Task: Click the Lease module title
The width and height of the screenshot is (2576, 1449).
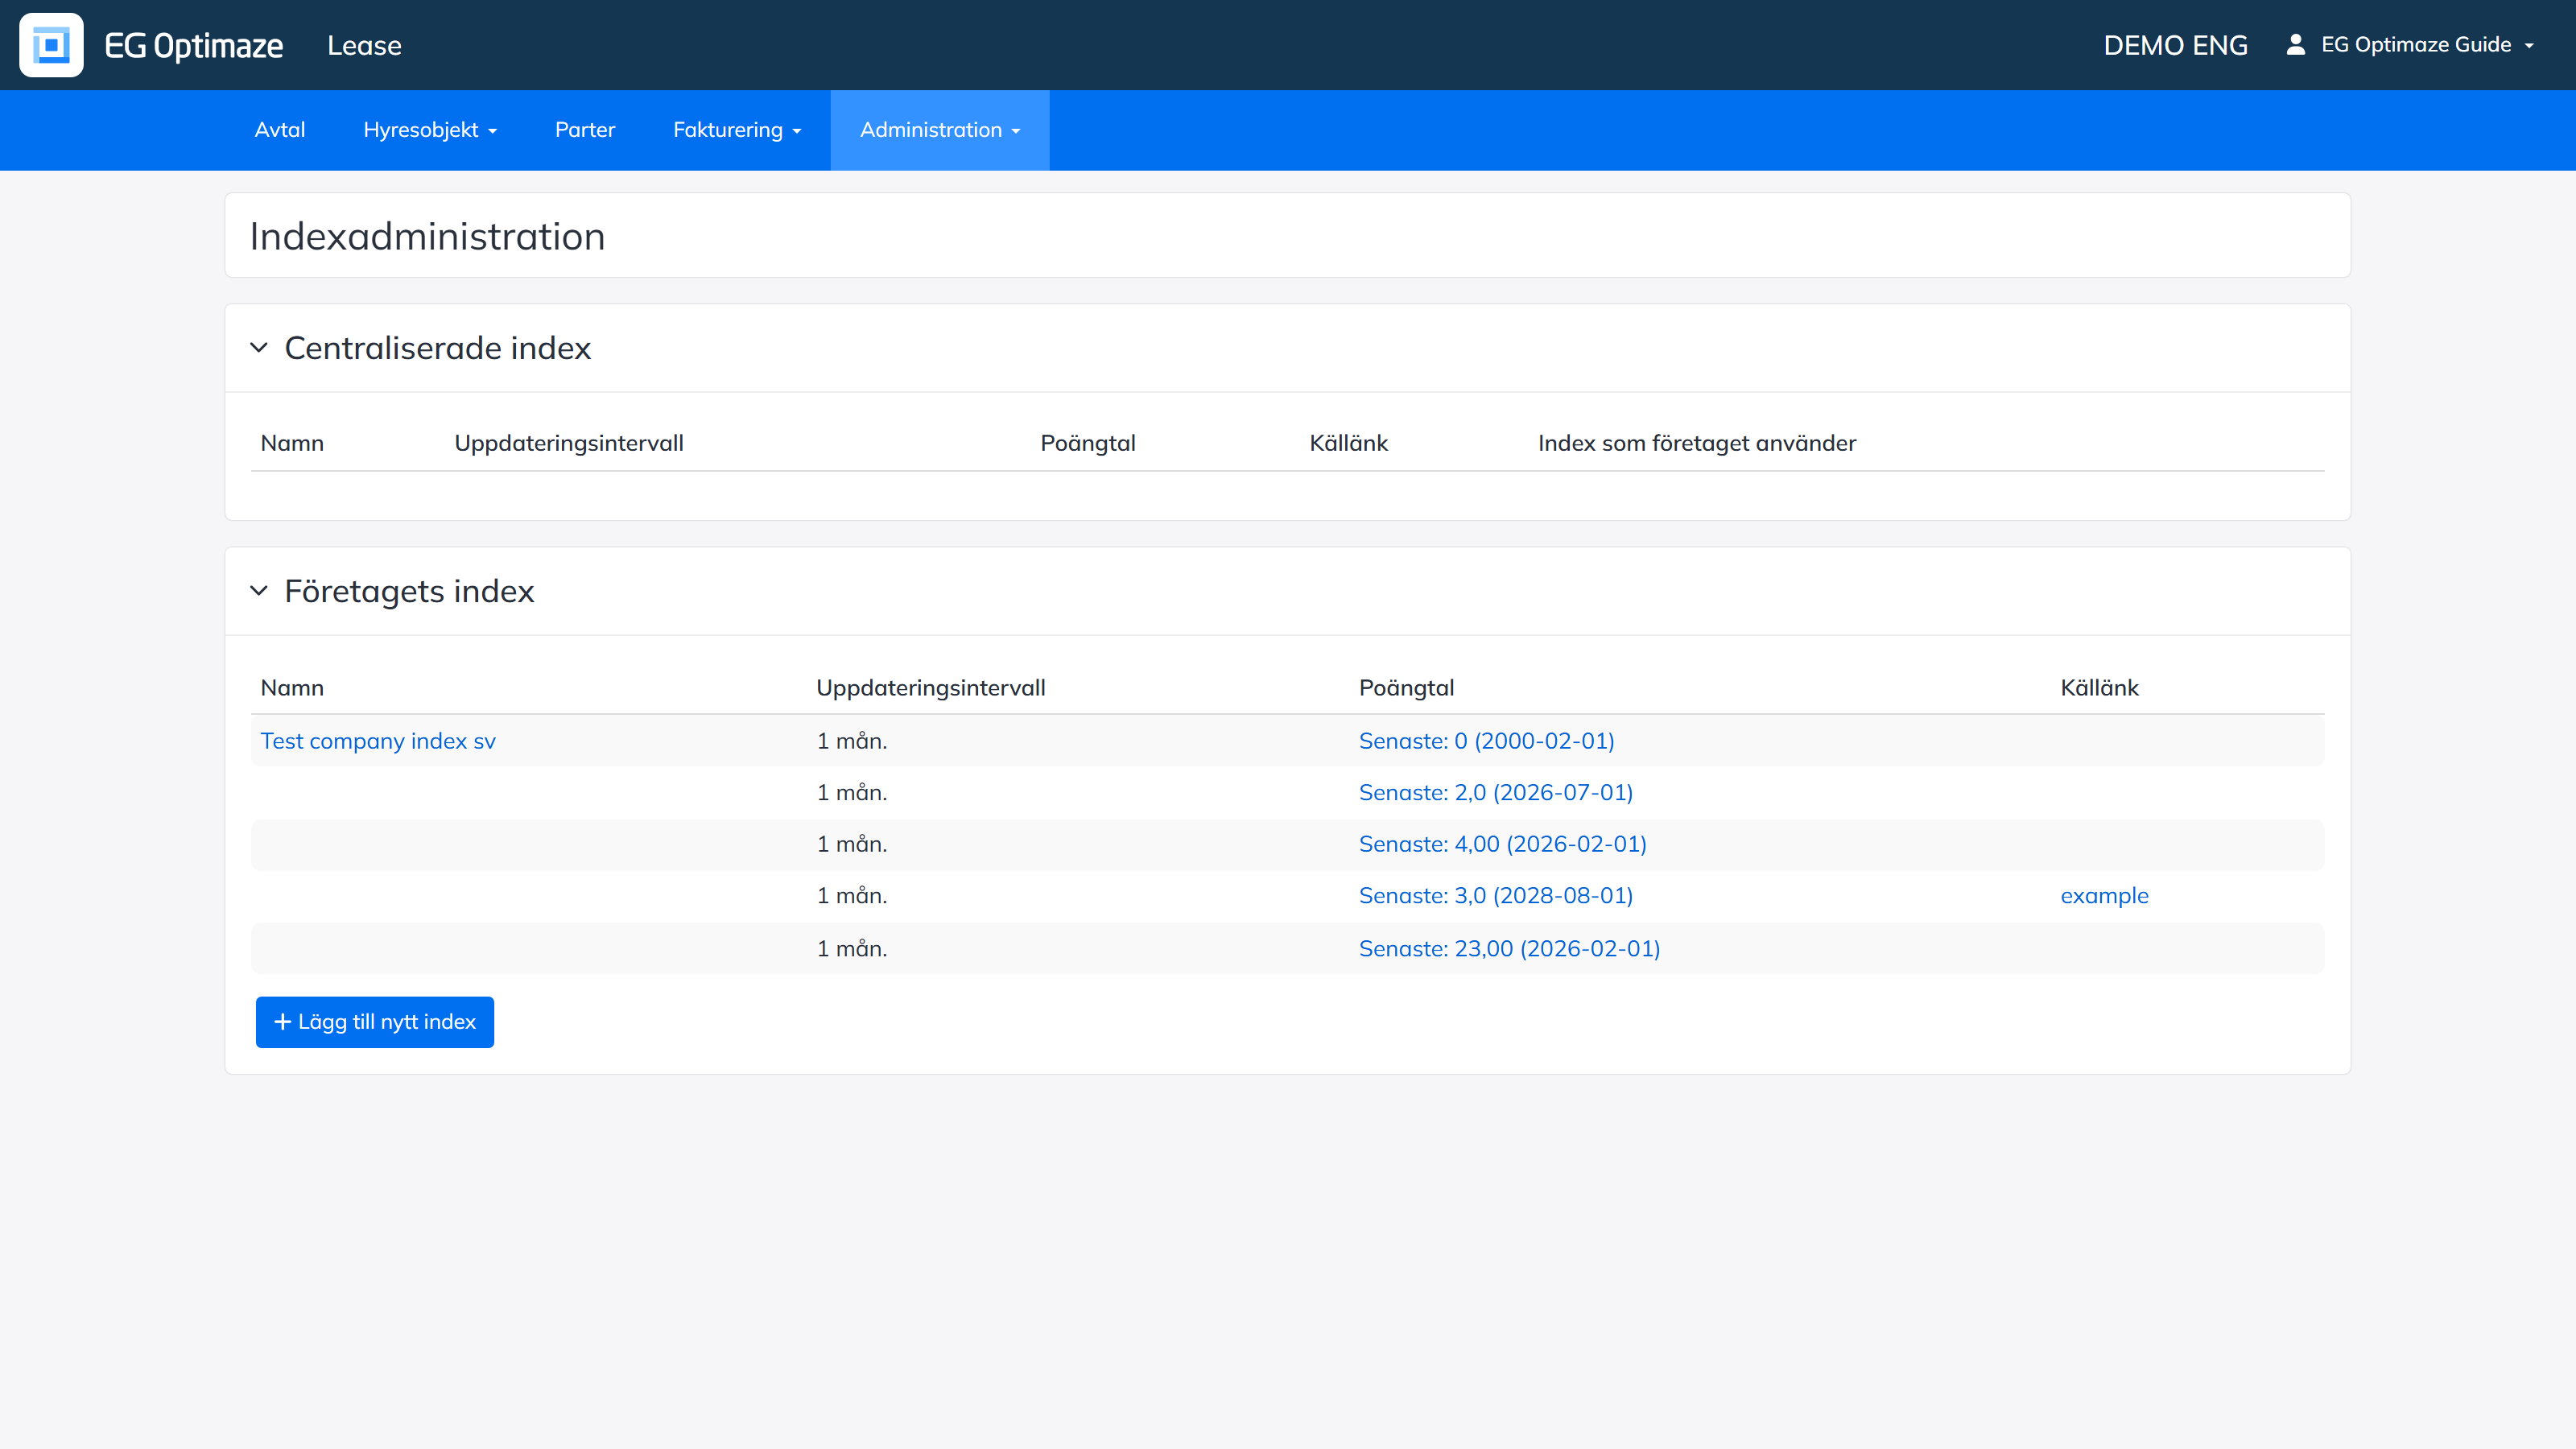Action: (364, 46)
